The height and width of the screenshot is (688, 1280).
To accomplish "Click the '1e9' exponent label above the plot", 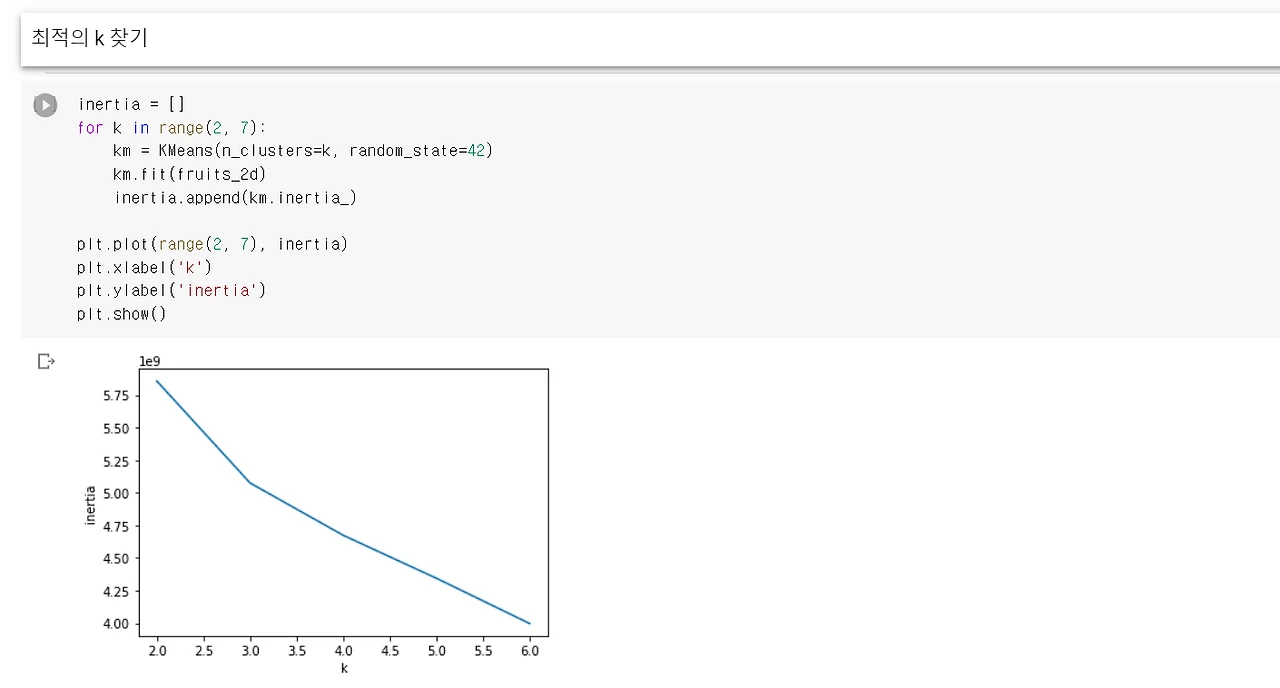I will [150, 361].
